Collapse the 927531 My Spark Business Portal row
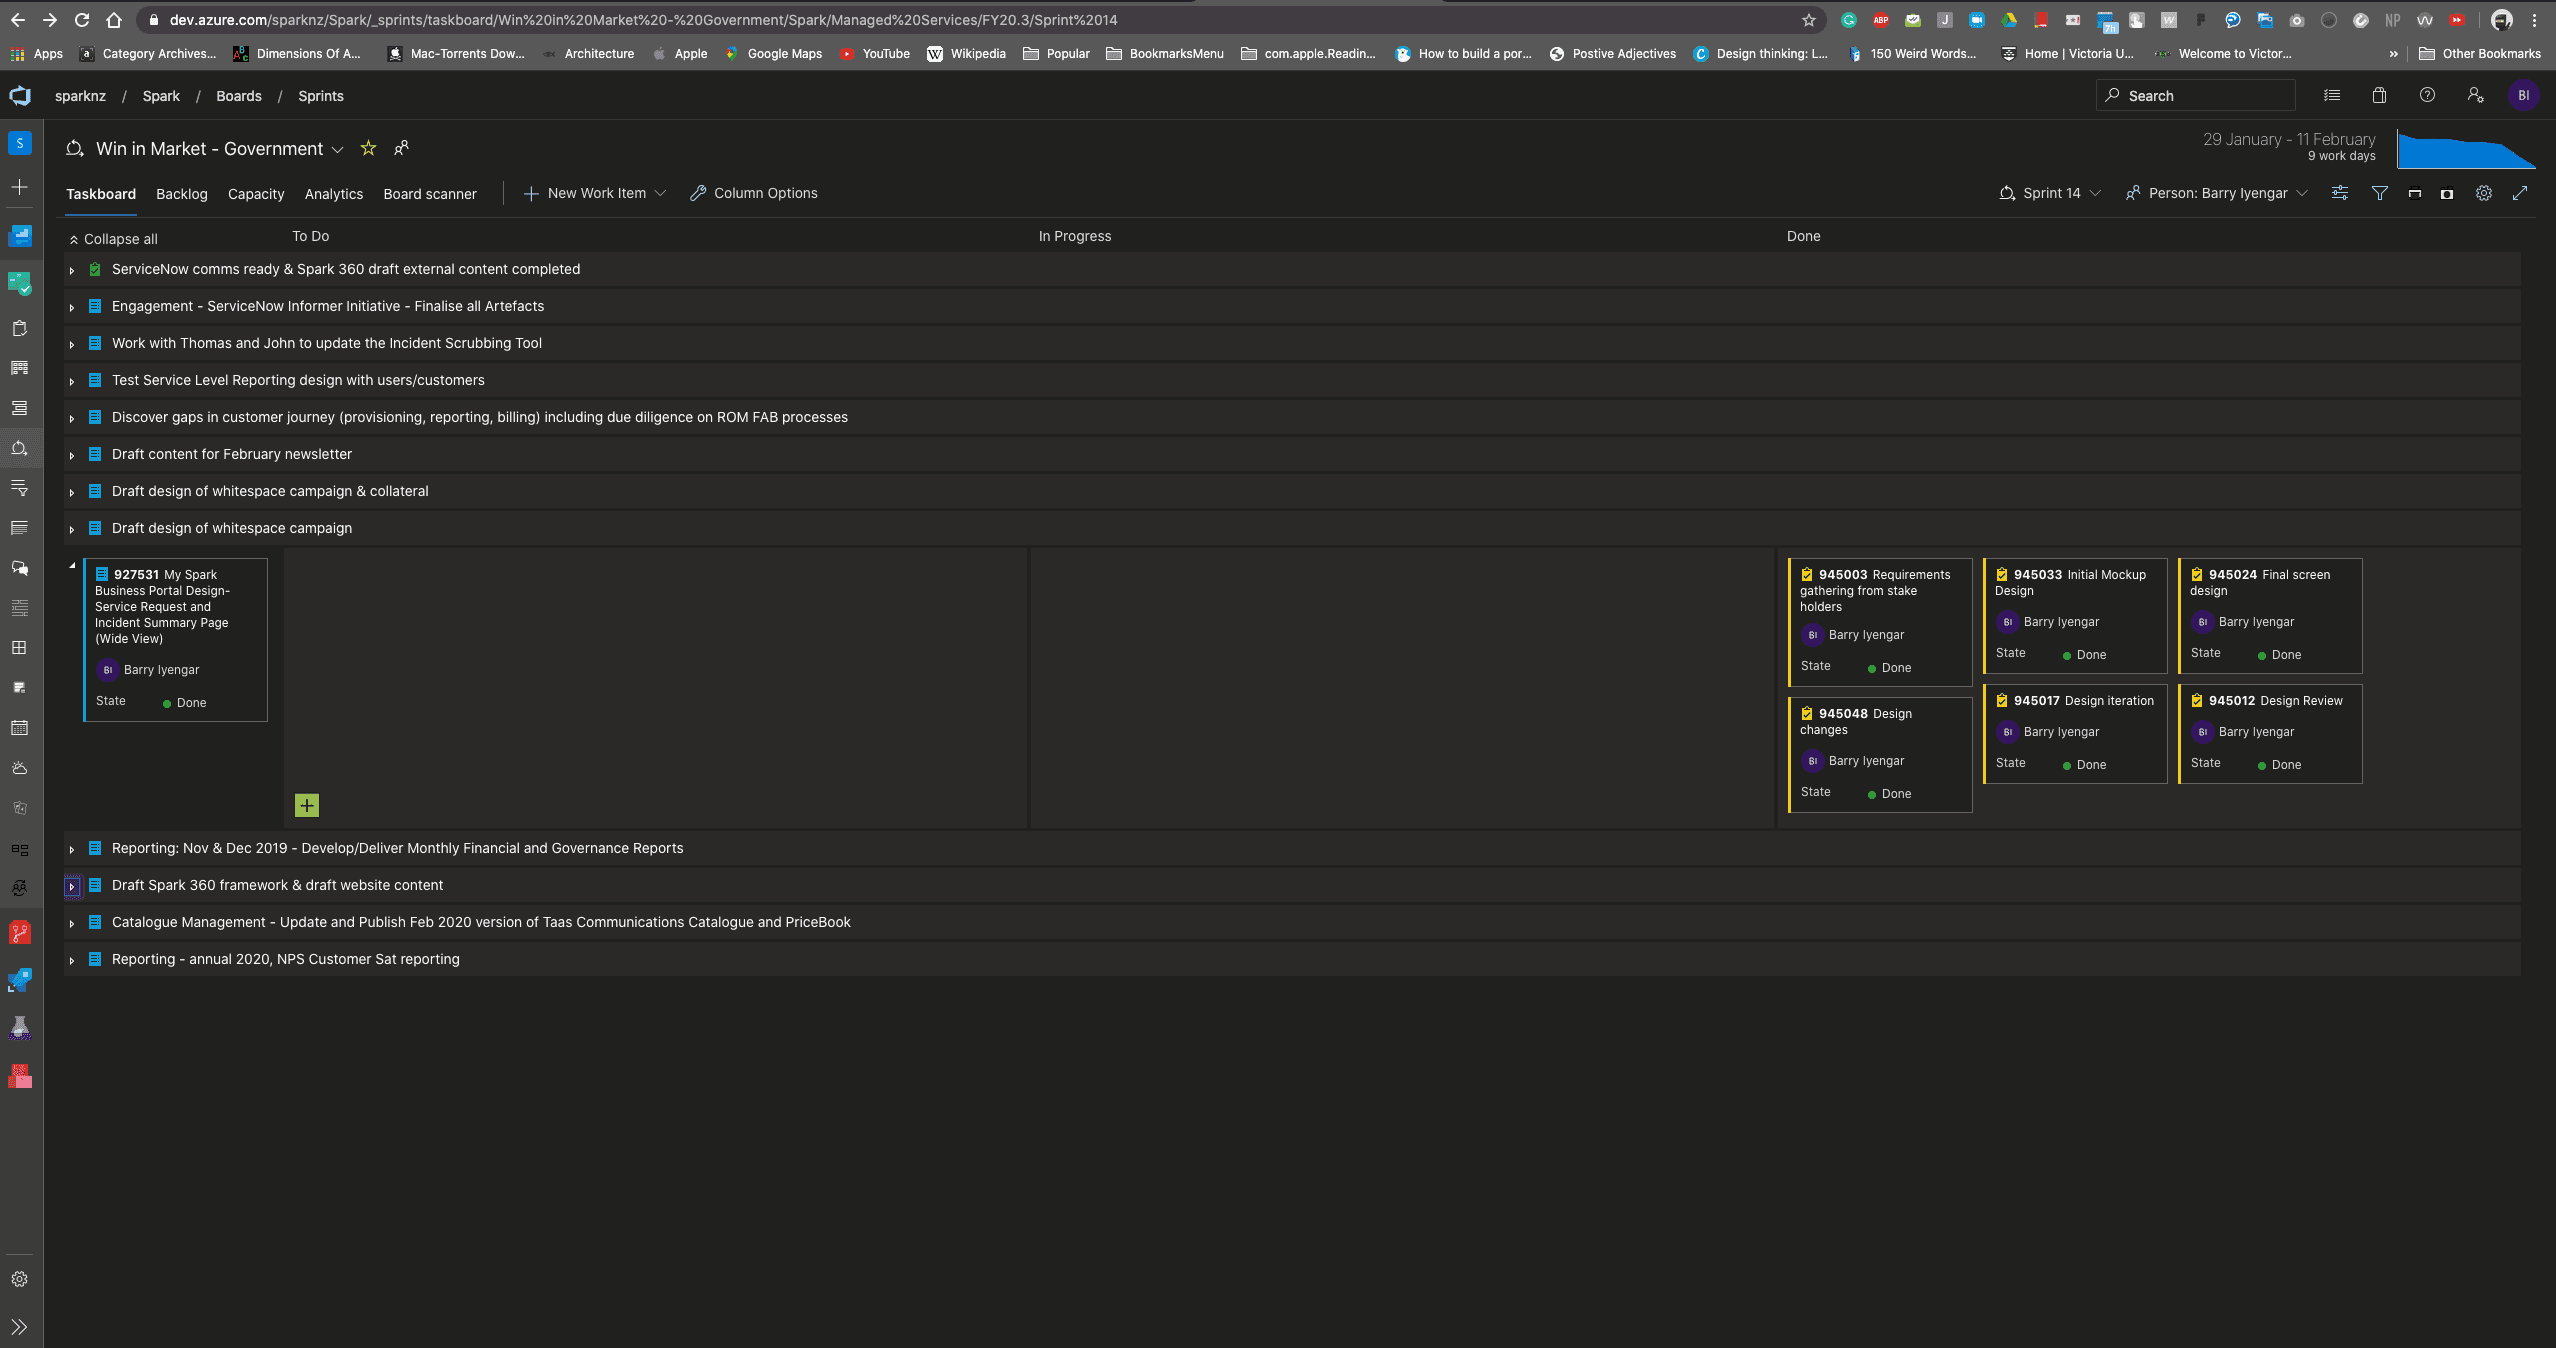The height and width of the screenshot is (1348, 2556). [x=72, y=566]
